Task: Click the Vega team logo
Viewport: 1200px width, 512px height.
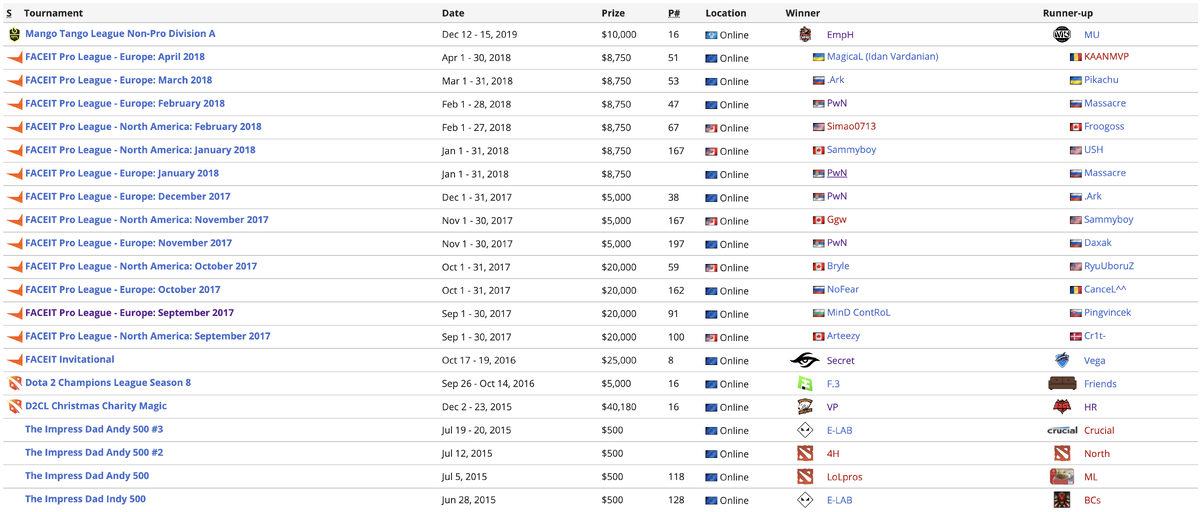Action: pyautogui.click(x=1062, y=361)
